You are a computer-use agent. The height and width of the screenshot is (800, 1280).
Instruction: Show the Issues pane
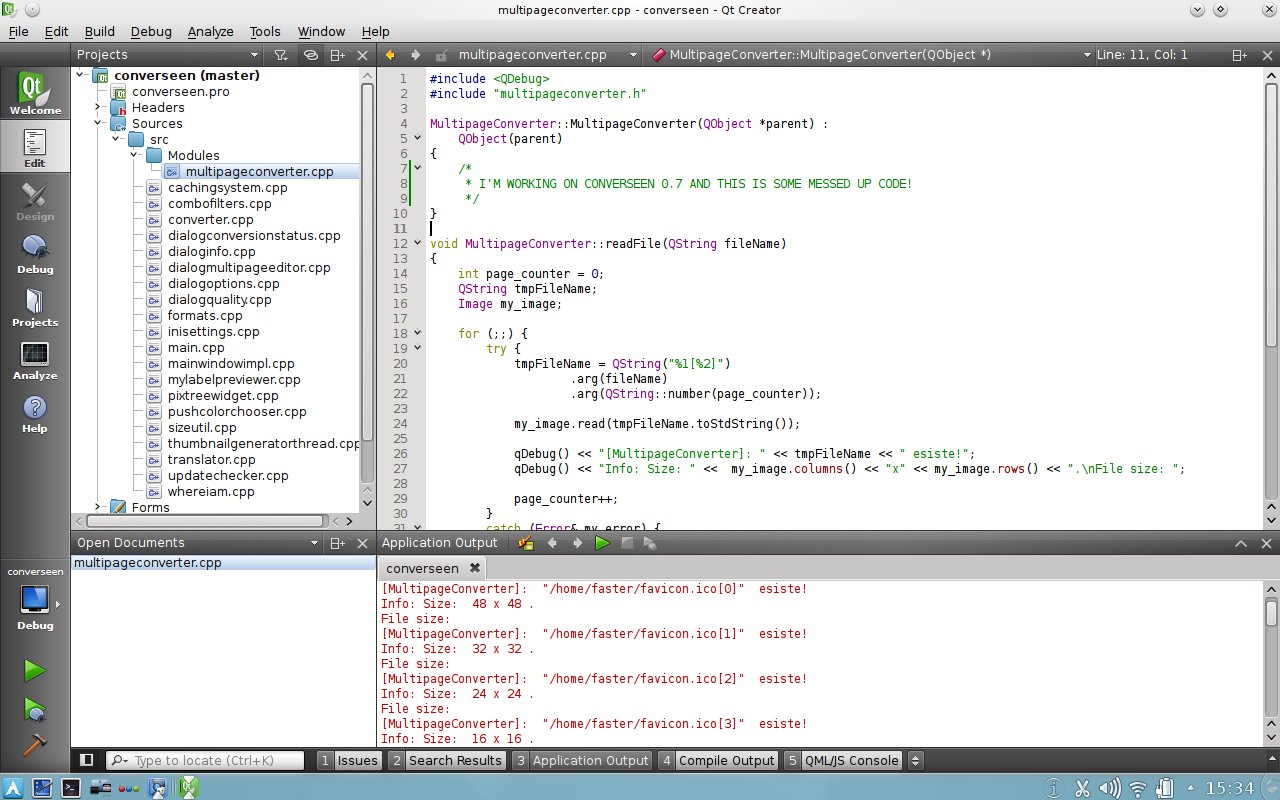tap(349, 760)
